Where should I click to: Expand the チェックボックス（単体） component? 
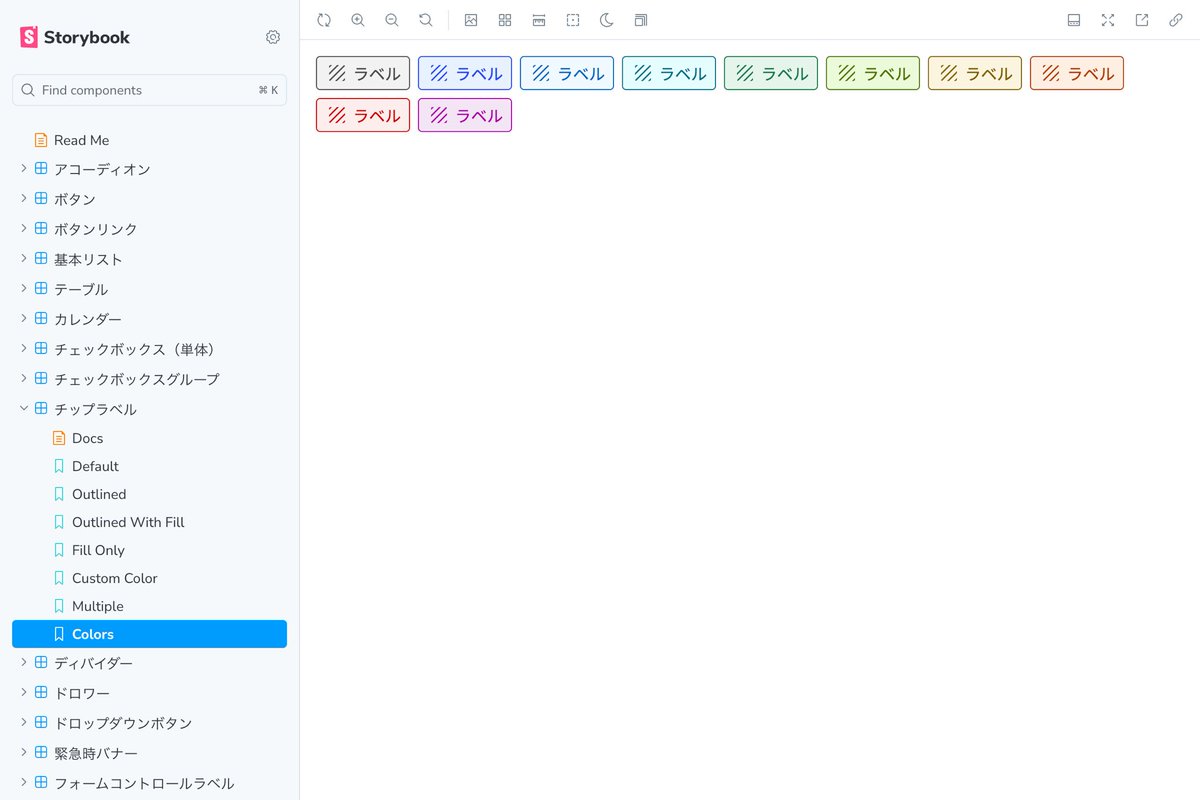click(x=149, y=349)
